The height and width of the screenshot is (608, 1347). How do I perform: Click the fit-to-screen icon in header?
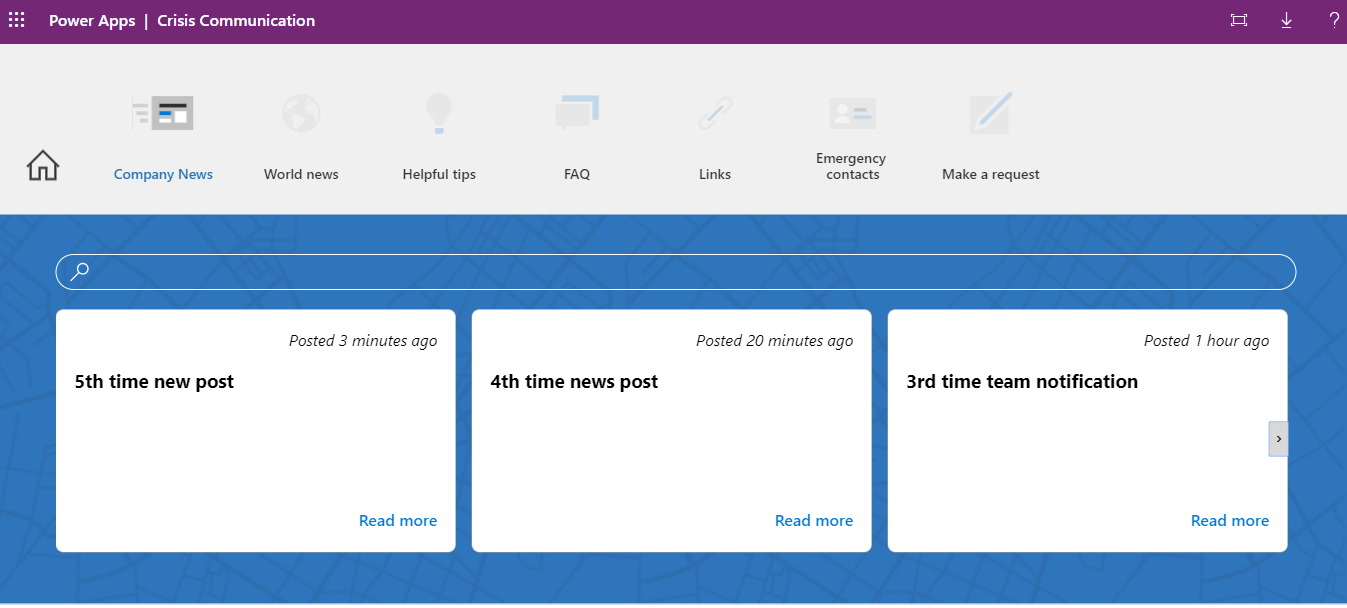point(1239,20)
